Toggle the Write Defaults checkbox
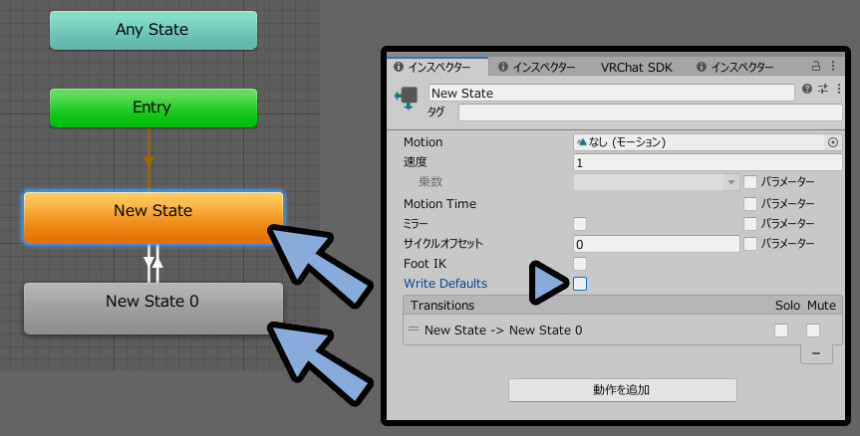 click(580, 284)
